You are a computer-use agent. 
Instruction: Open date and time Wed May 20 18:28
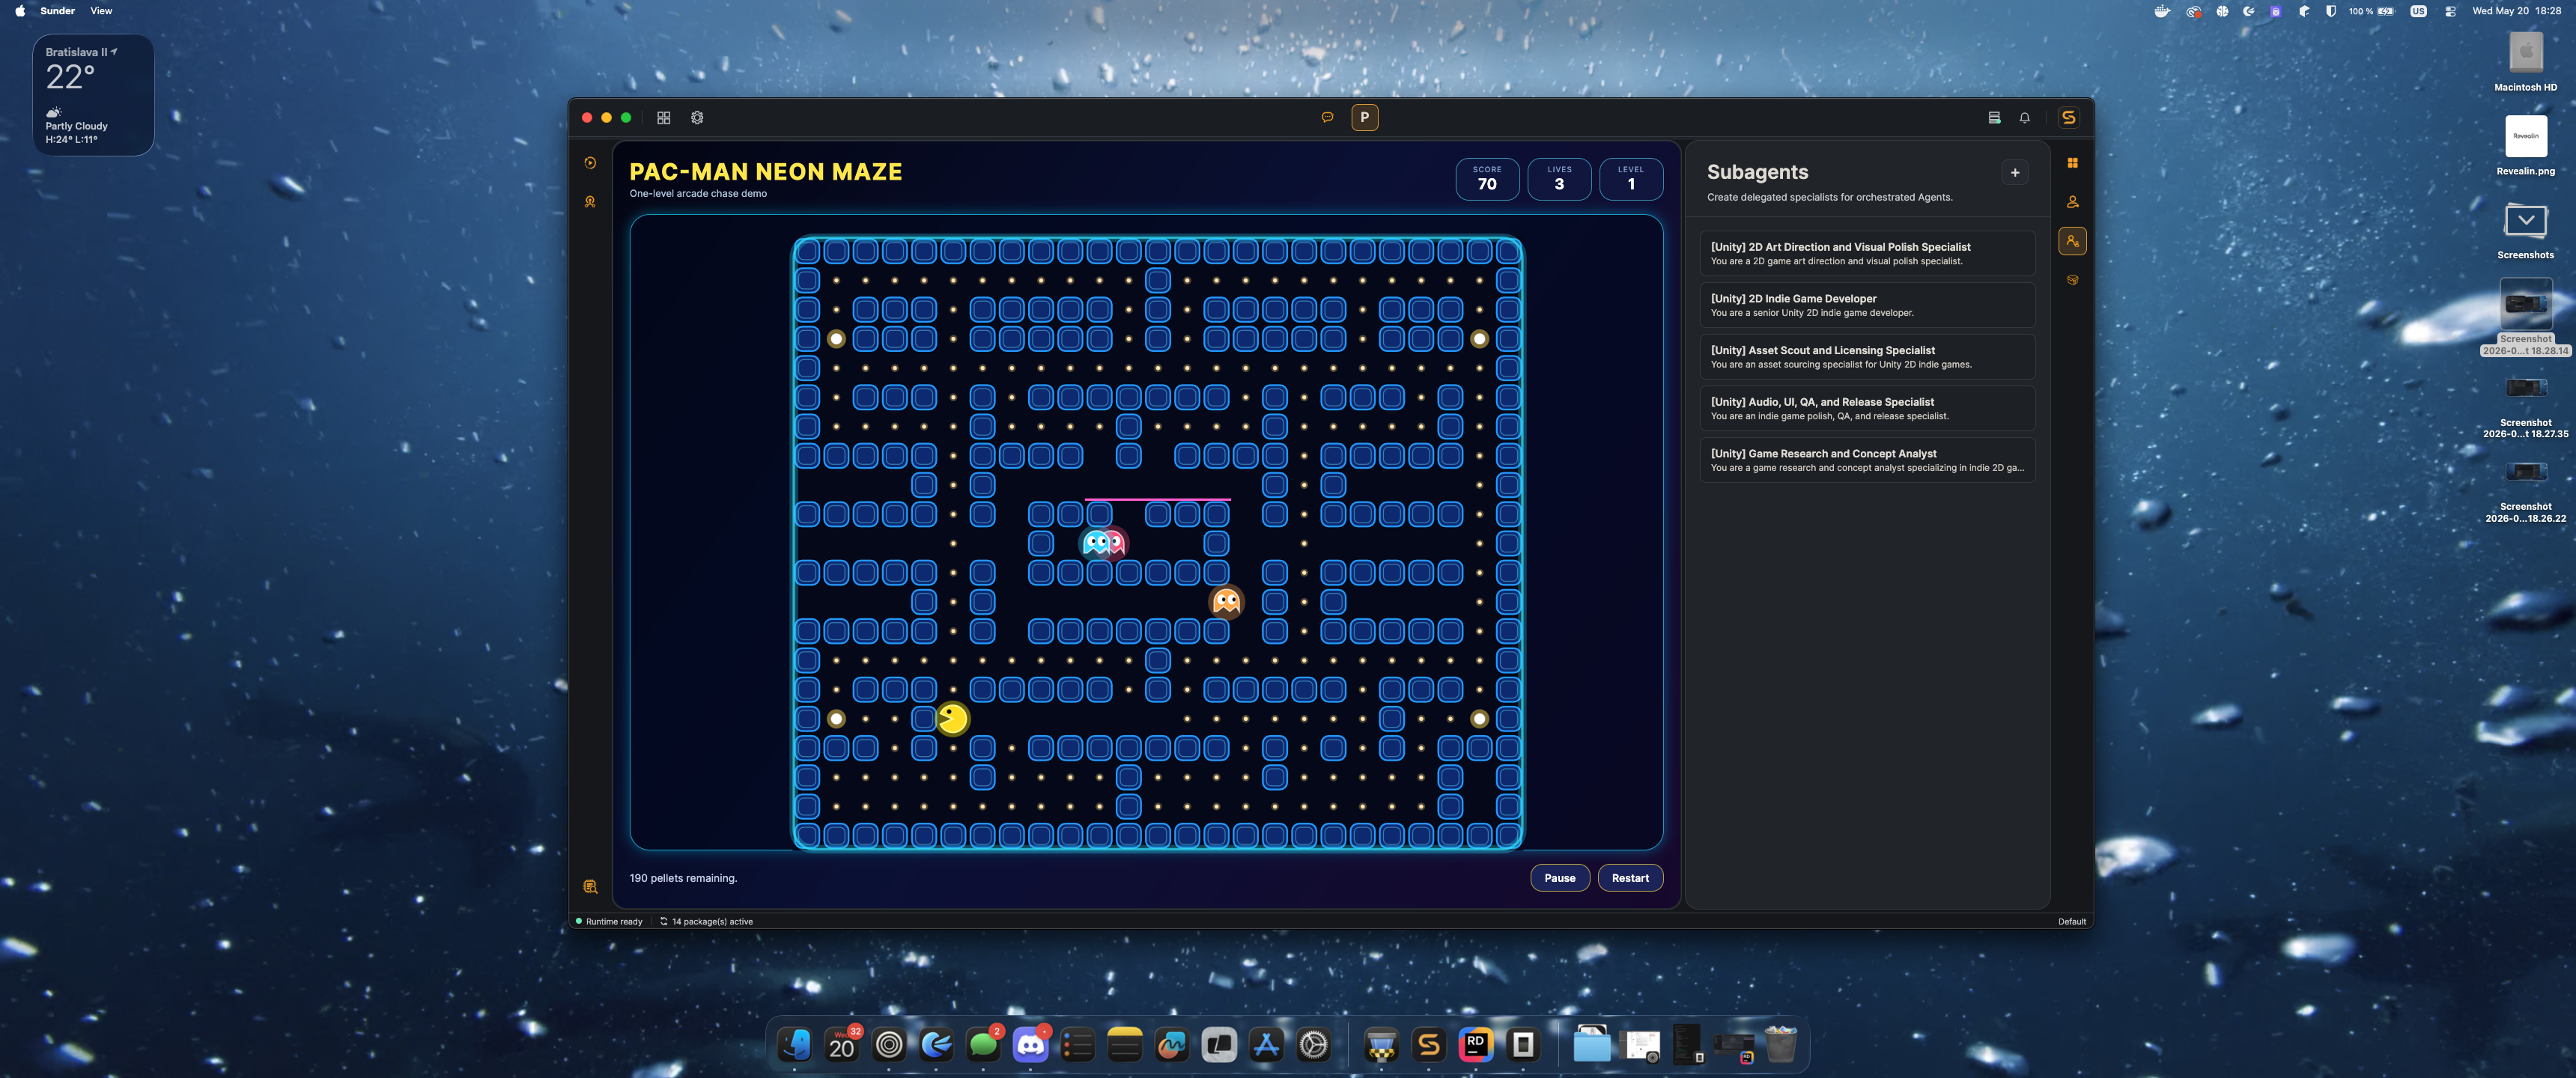[2516, 11]
